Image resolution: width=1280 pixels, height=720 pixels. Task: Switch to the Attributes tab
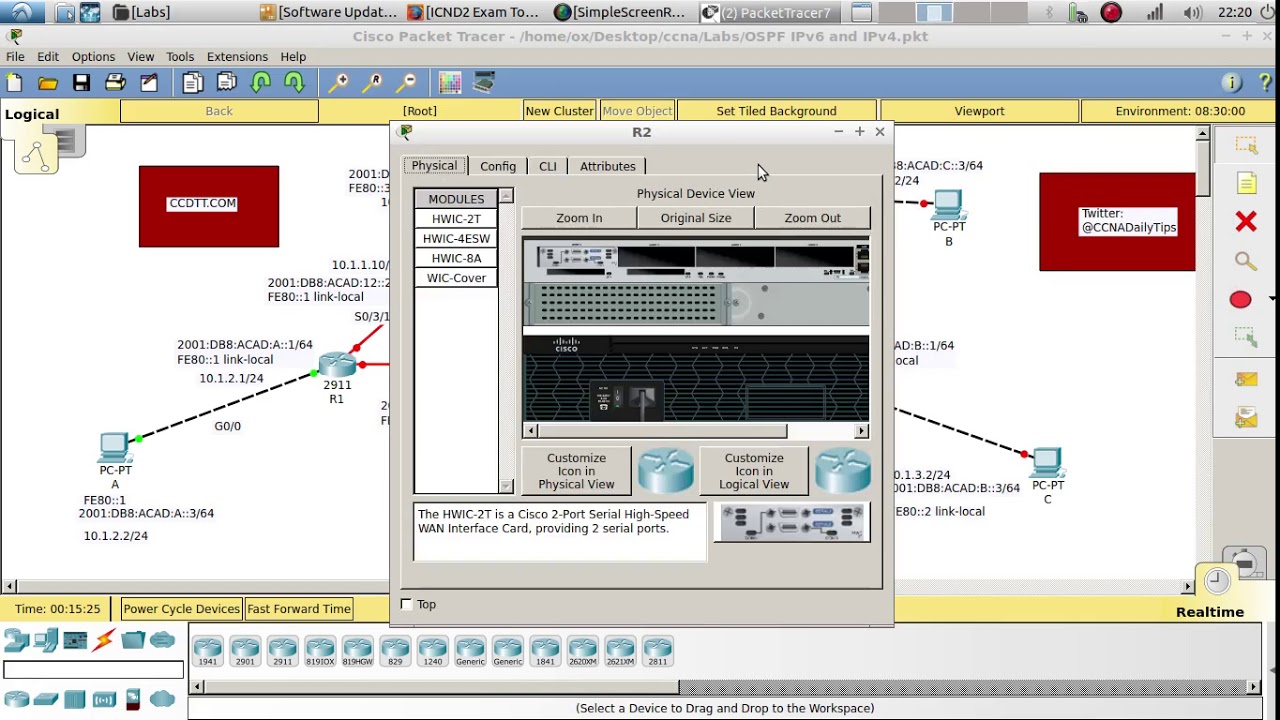point(608,166)
